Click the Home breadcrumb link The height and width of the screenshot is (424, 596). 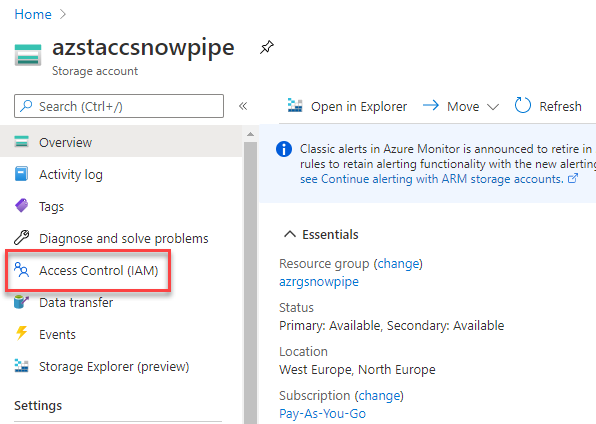(x=33, y=14)
